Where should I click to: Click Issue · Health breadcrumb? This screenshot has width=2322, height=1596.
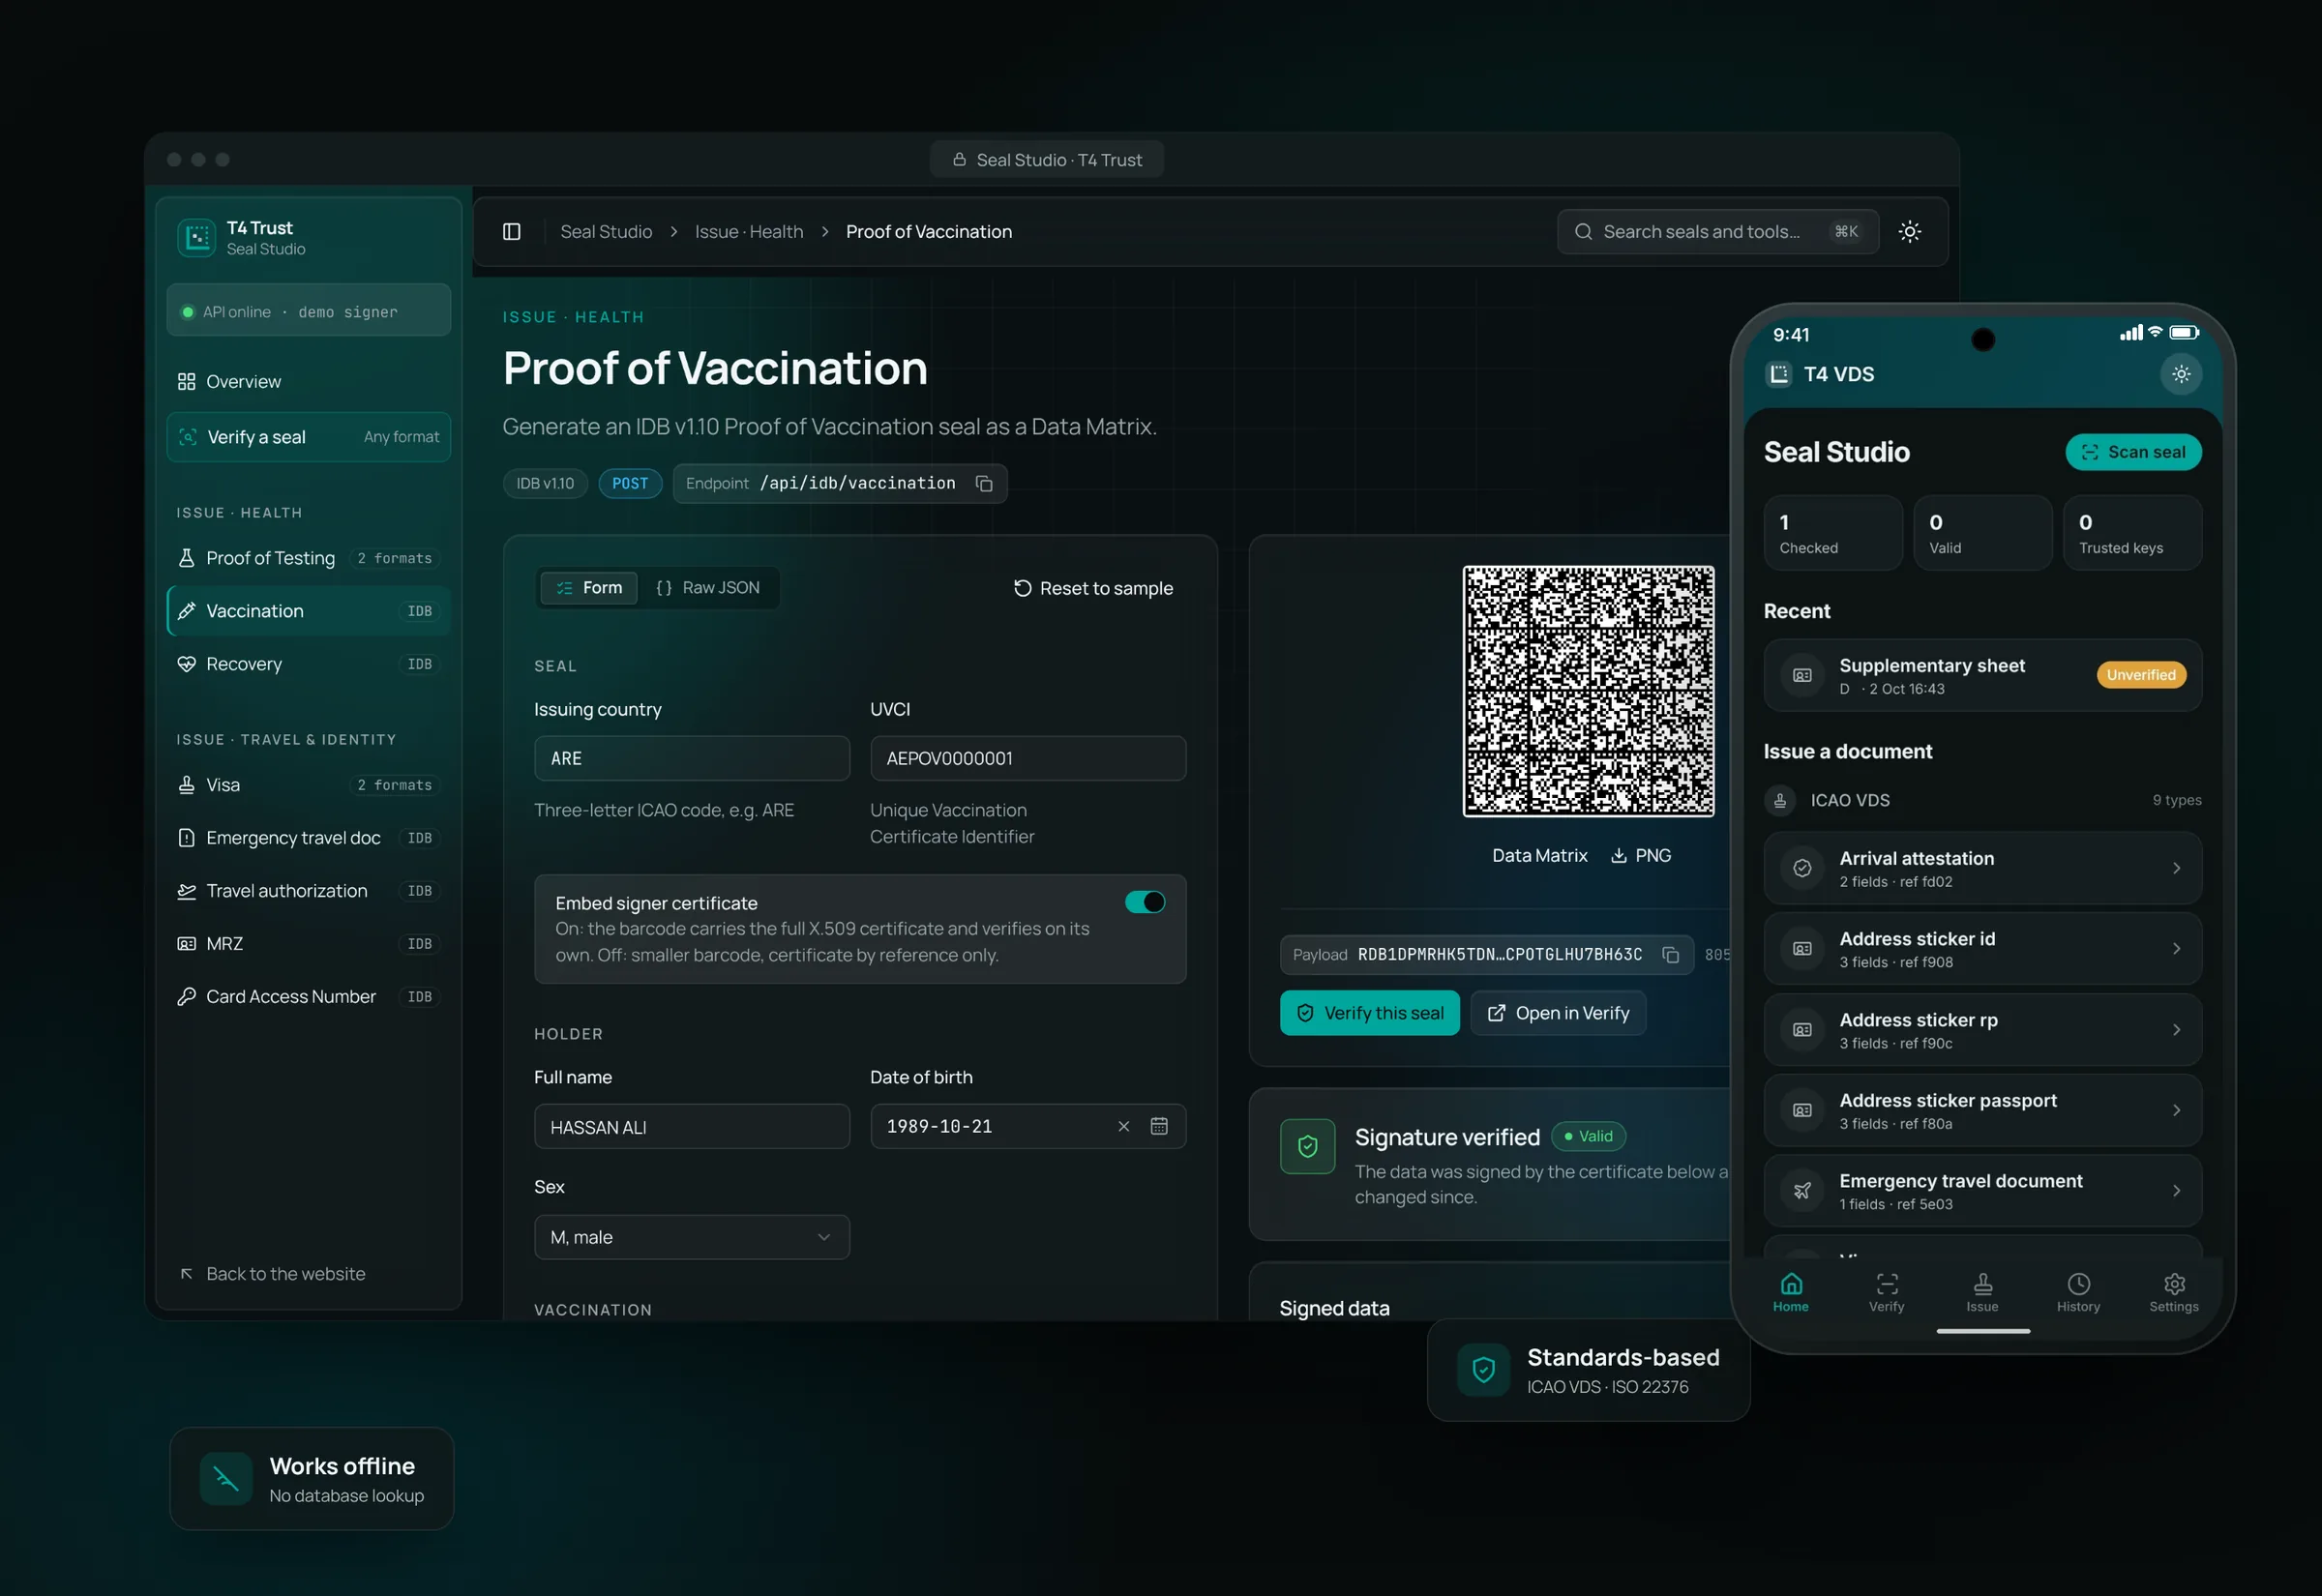(x=749, y=232)
